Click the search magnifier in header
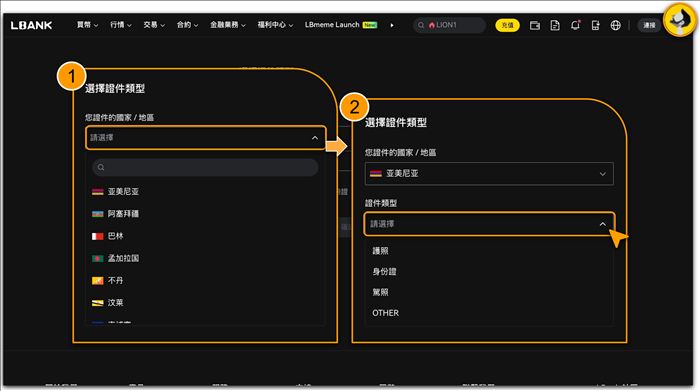The image size is (700, 391). pyautogui.click(x=421, y=25)
